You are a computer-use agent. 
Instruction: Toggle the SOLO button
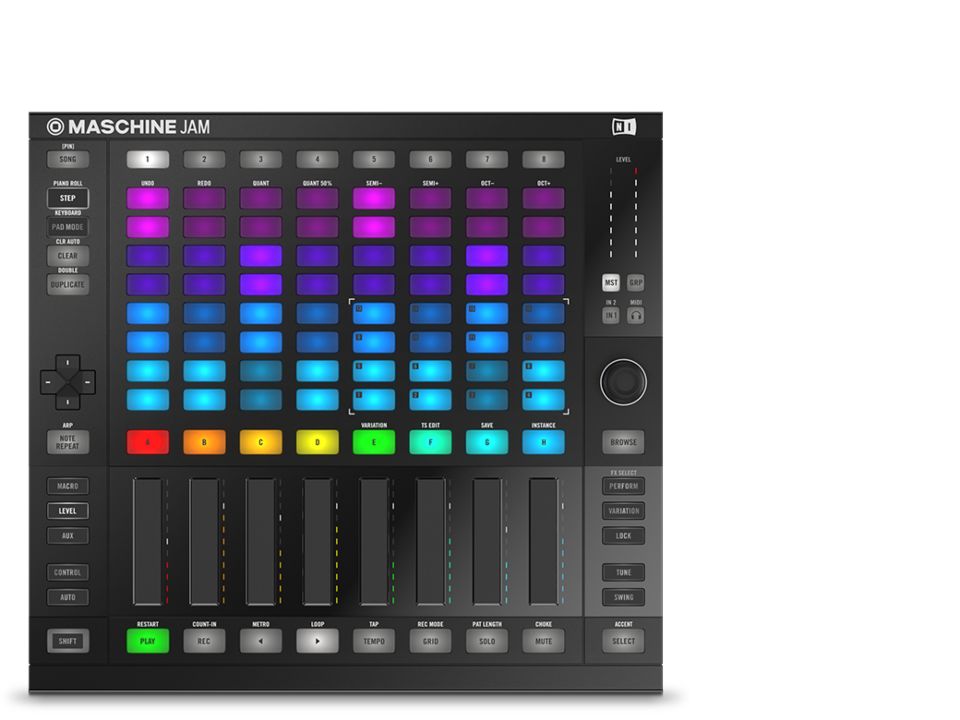coord(487,641)
